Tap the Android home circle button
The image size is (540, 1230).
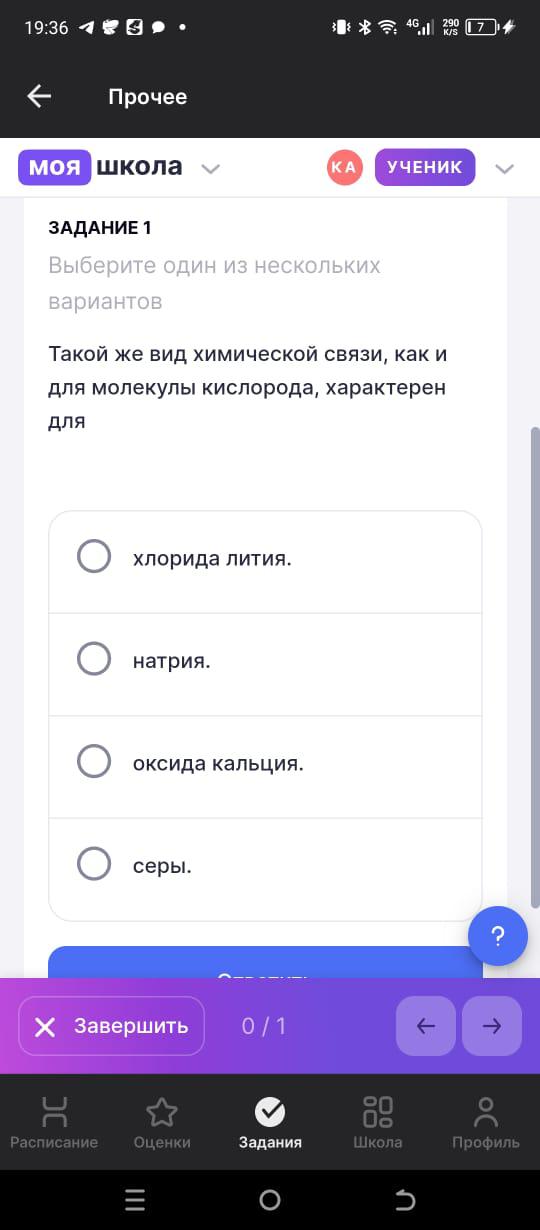270,1200
